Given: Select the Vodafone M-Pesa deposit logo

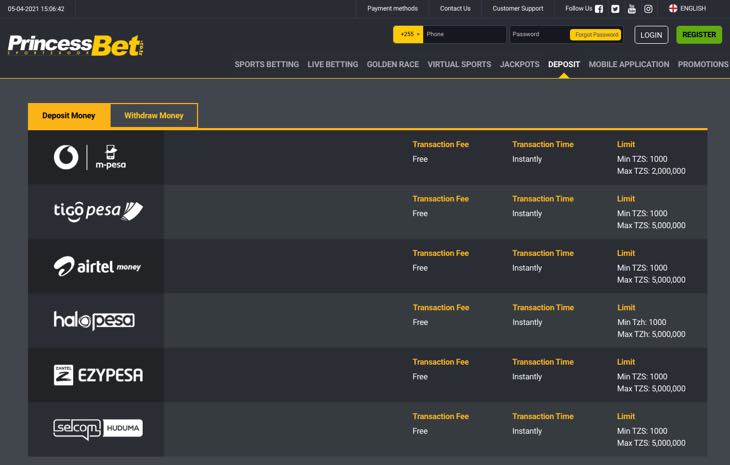Looking at the screenshot, I should [x=89, y=157].
